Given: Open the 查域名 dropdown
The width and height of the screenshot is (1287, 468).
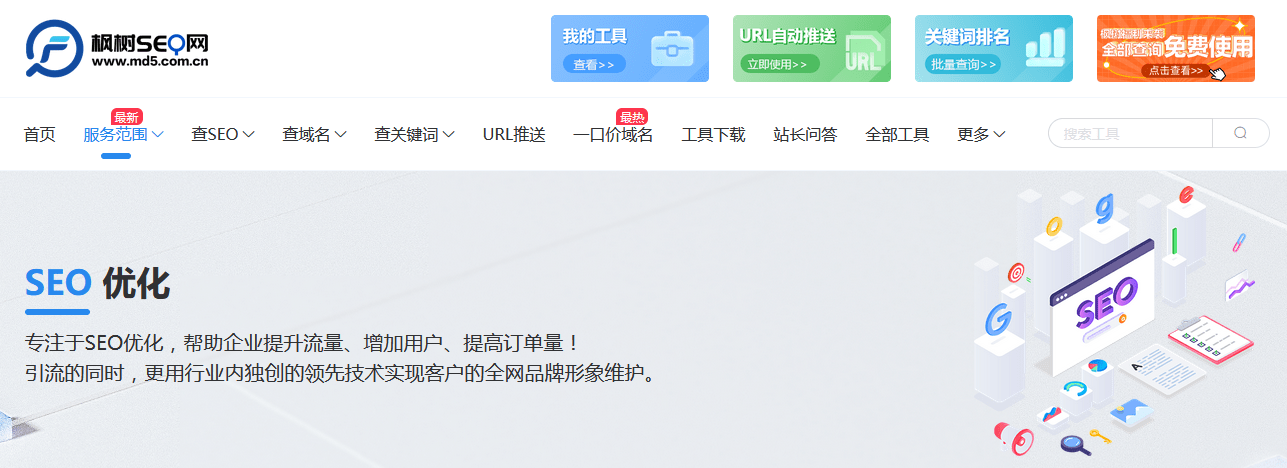Looking at the screenshot, I should (x=314, y=134).
